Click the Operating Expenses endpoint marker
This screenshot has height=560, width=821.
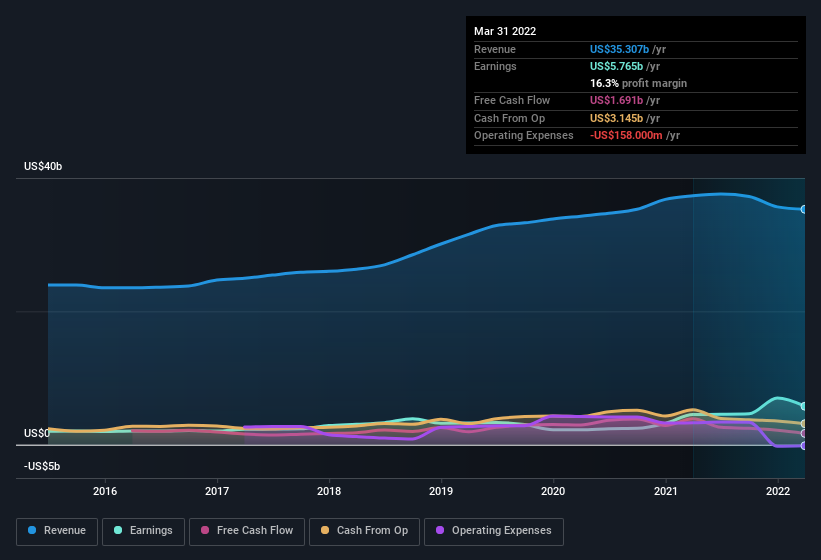[804, 446]
